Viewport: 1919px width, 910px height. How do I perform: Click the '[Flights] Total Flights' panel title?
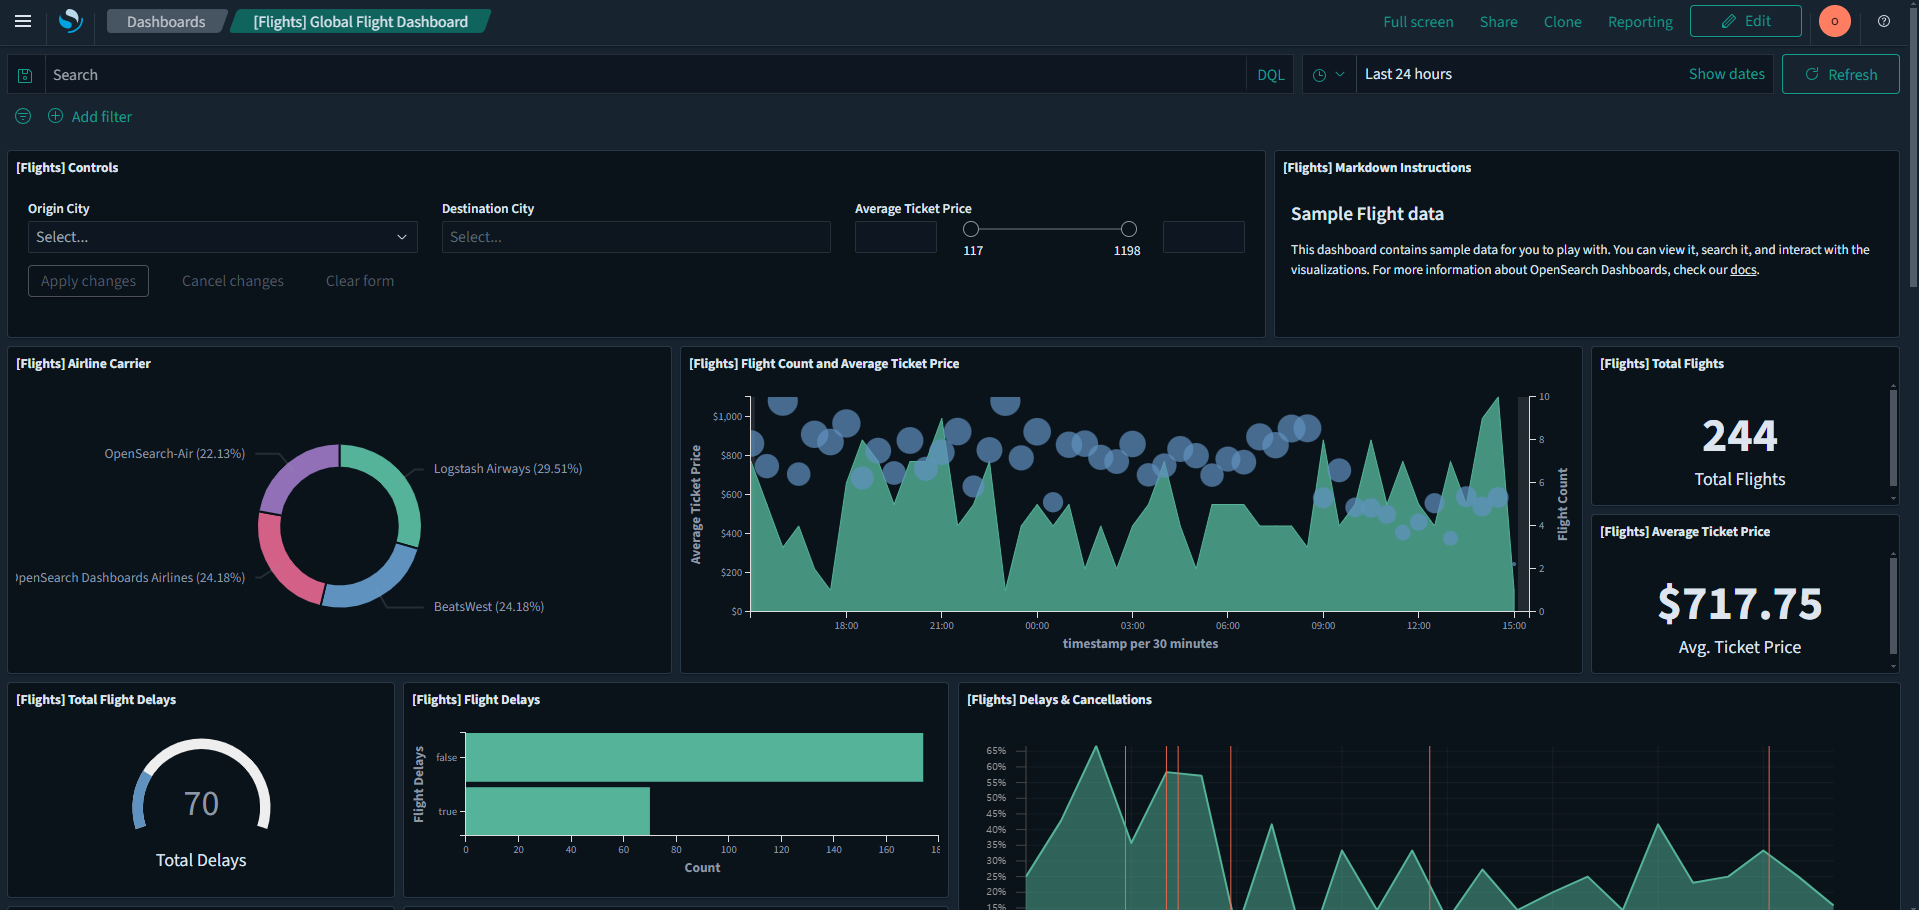pyautogui.click(x=1662, y=364)
